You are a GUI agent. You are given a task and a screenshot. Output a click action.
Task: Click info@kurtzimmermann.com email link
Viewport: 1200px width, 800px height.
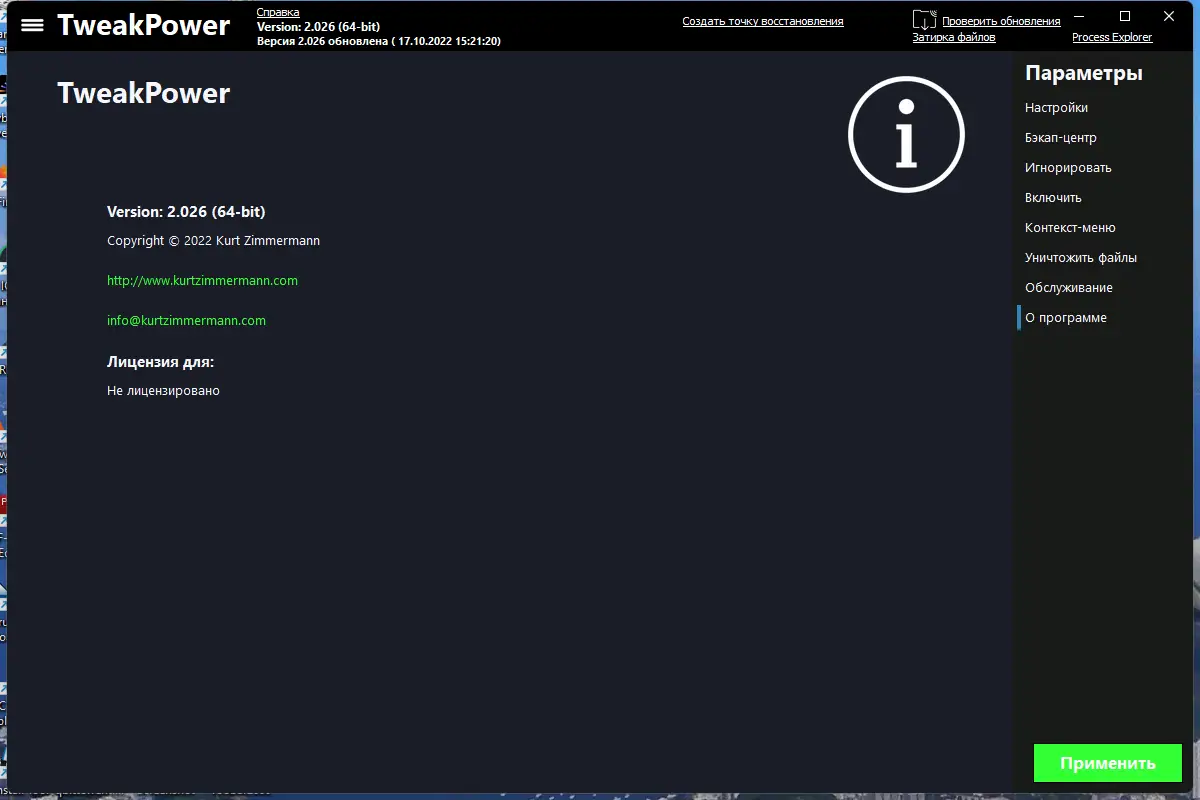[x=186, y=321]
